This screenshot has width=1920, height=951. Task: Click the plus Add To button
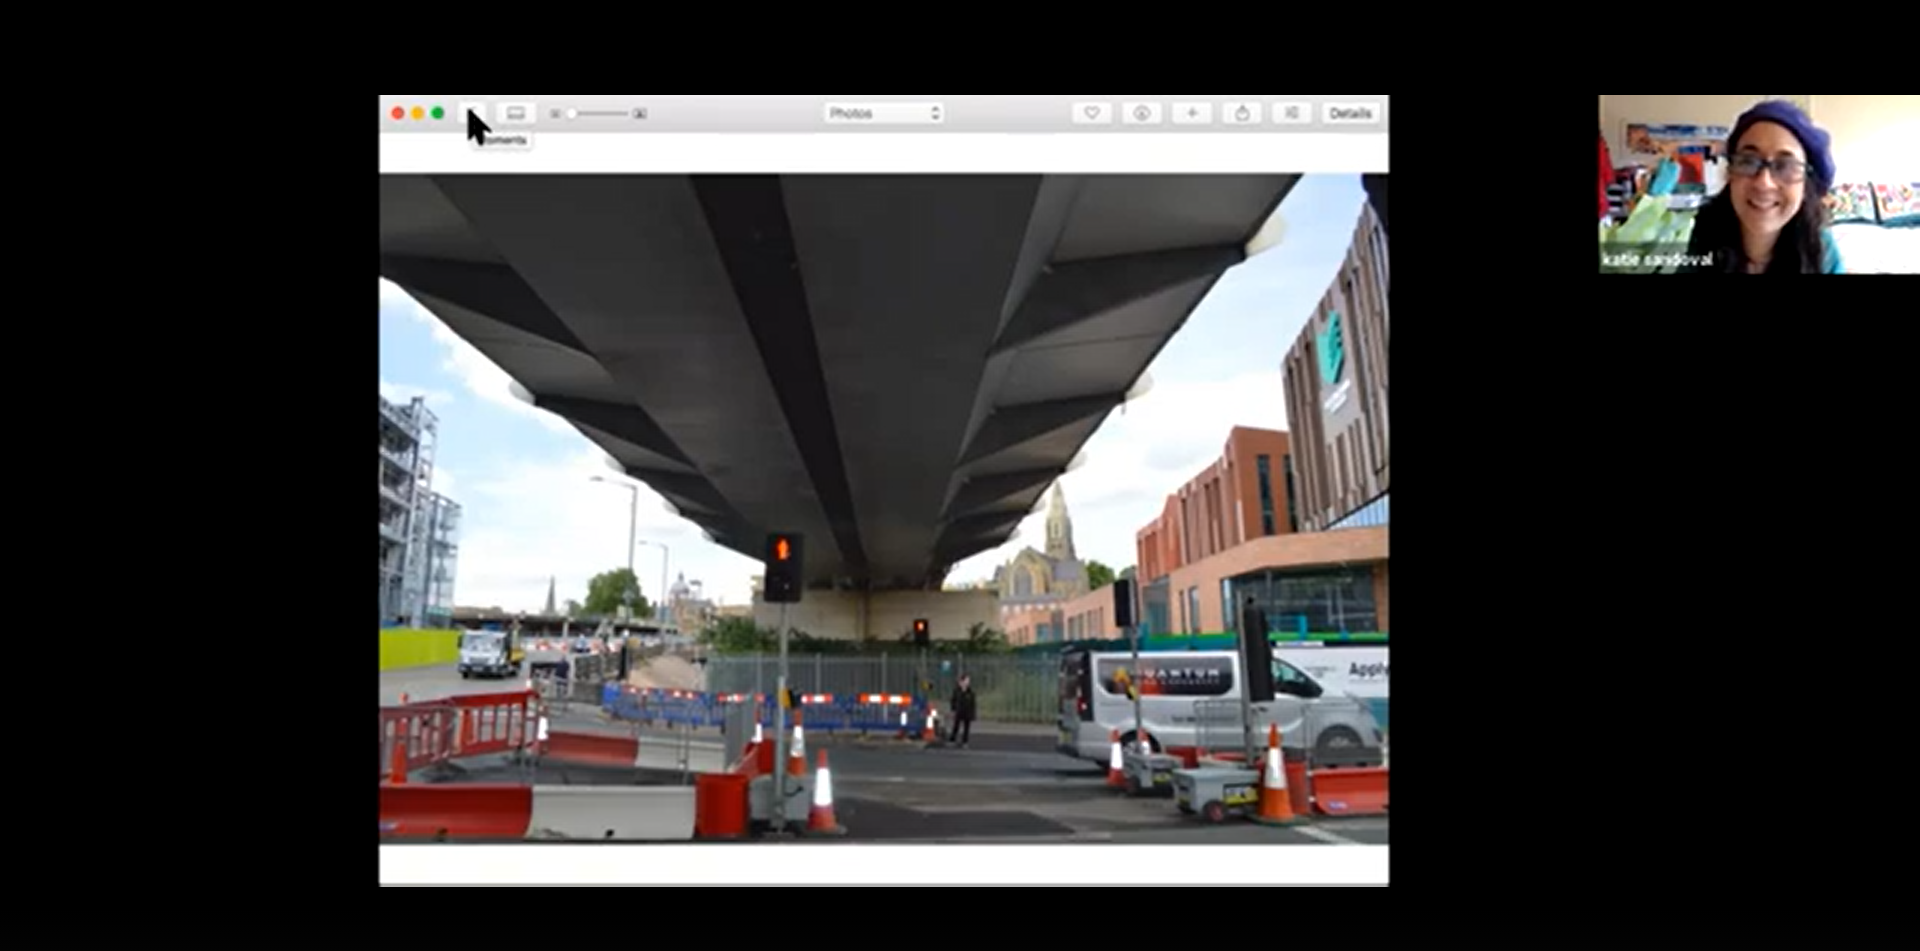1192,113
